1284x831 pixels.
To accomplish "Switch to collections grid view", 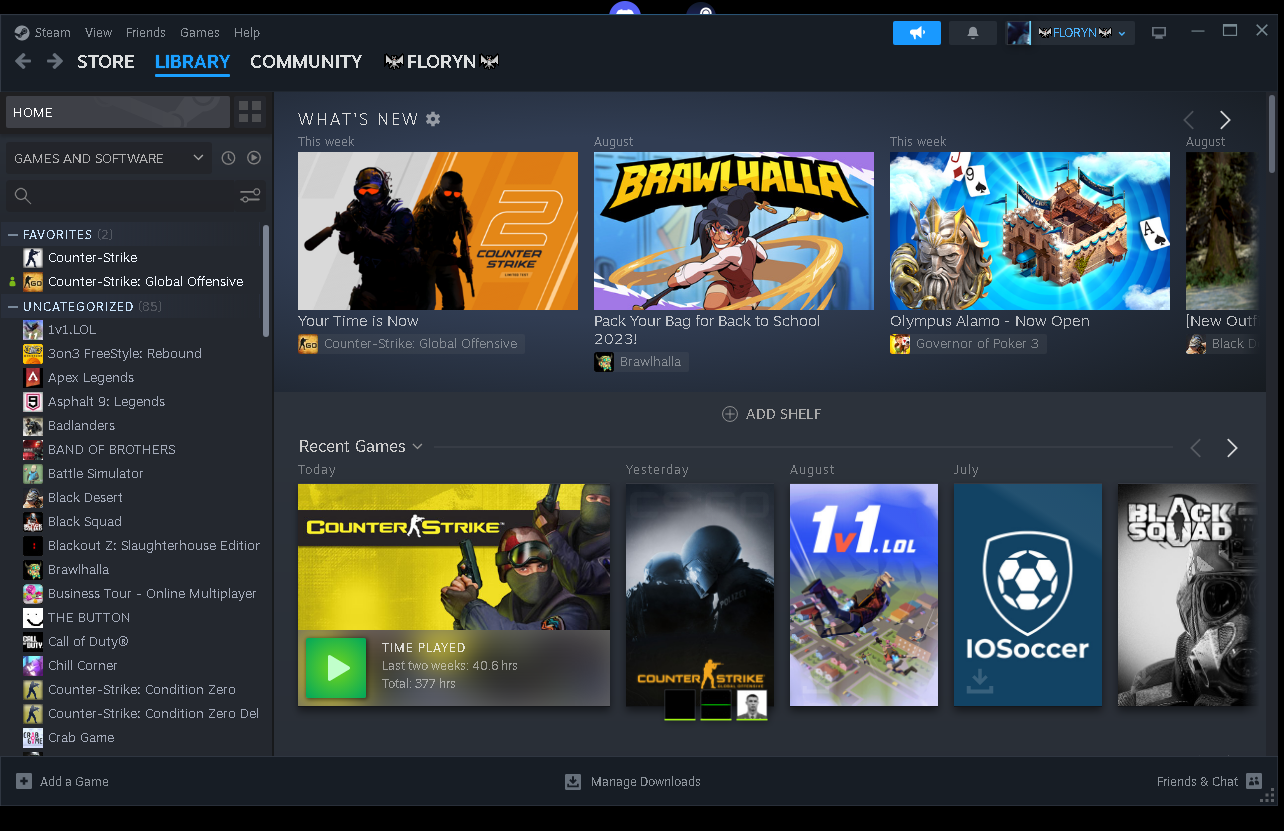I will (250, 112).
